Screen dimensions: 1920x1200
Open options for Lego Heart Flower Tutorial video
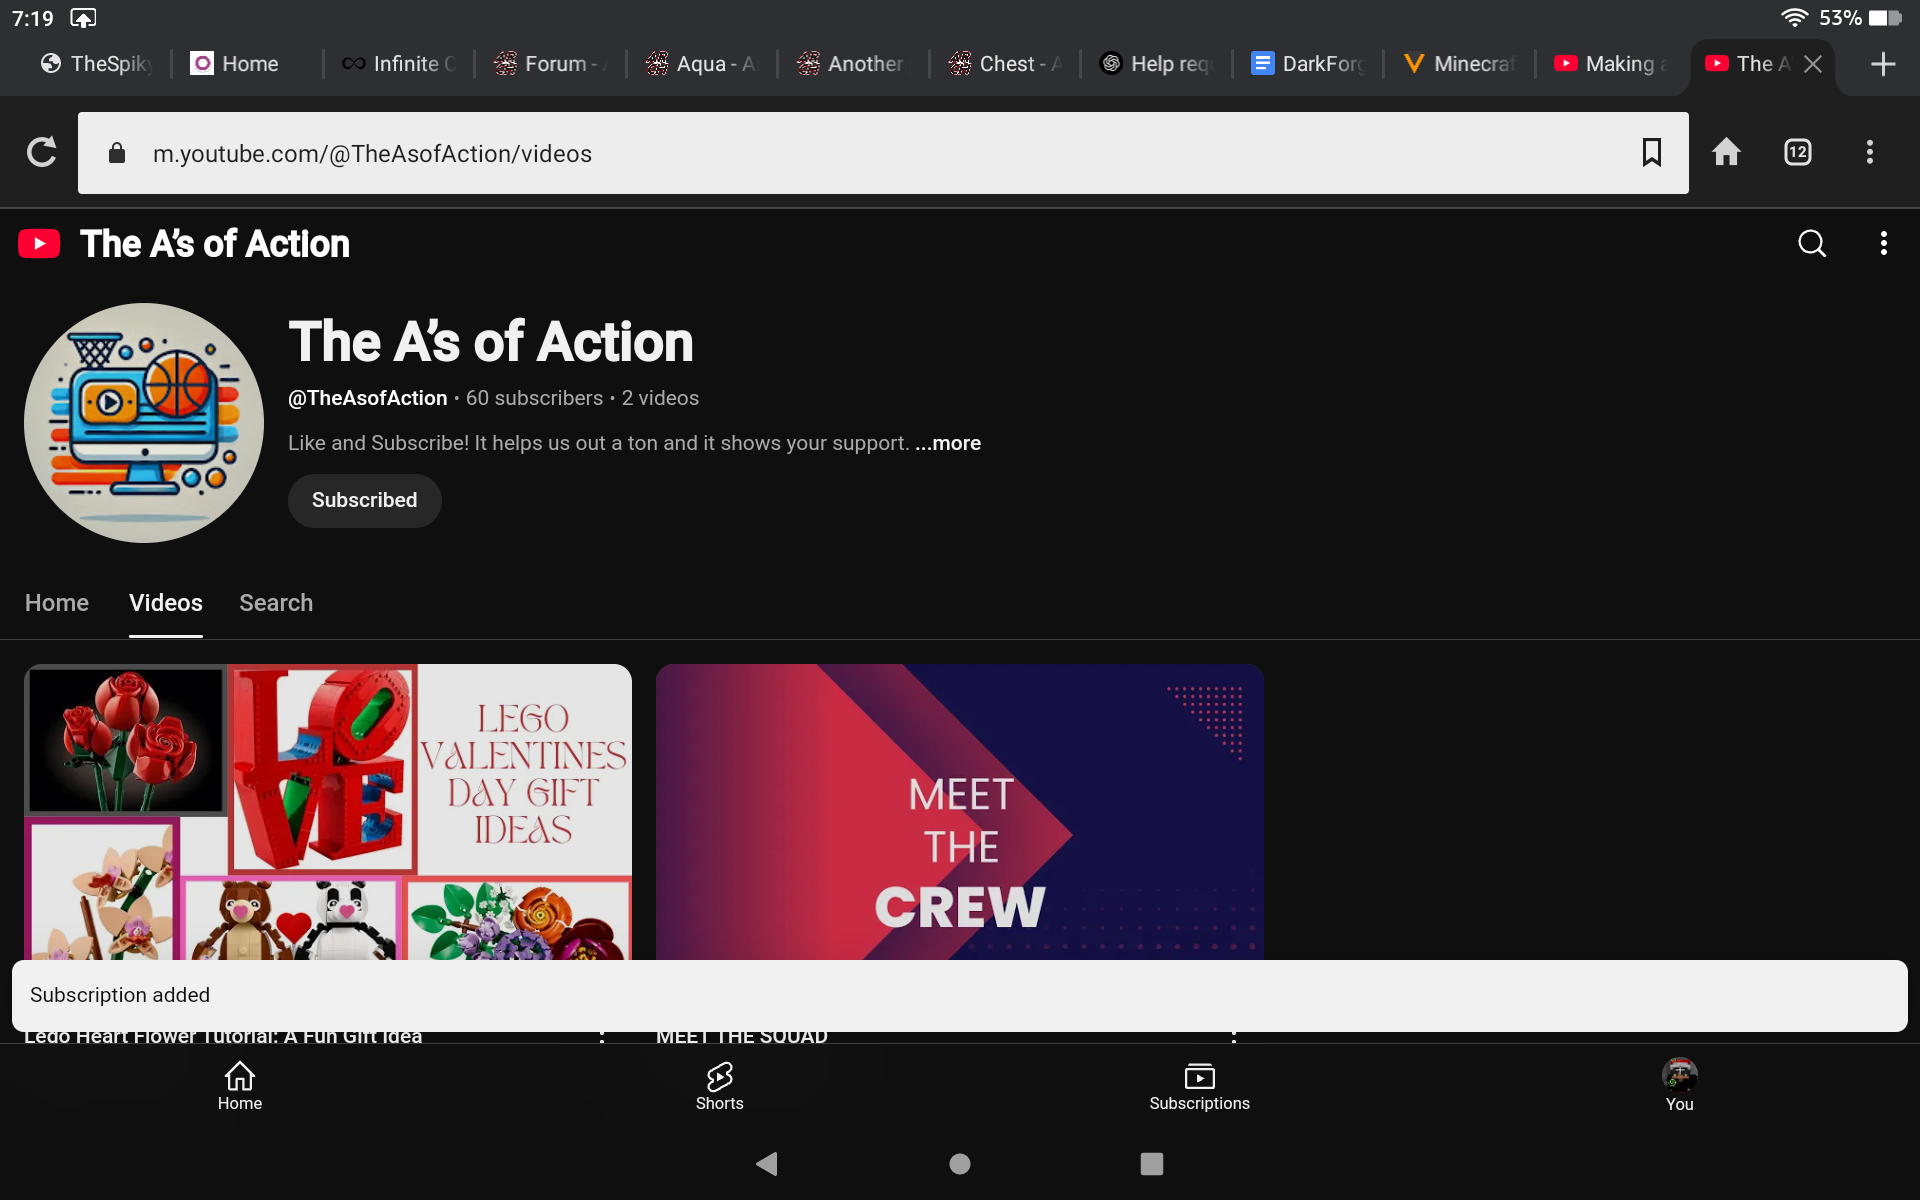[x=602, y=1036]
